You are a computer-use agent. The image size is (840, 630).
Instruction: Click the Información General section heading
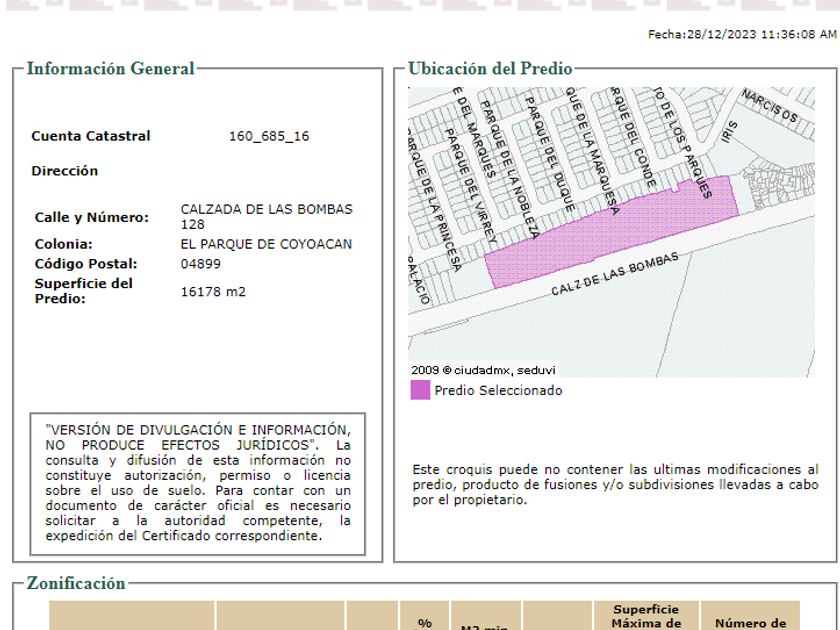pyautogui.click(x=110, y=69)
